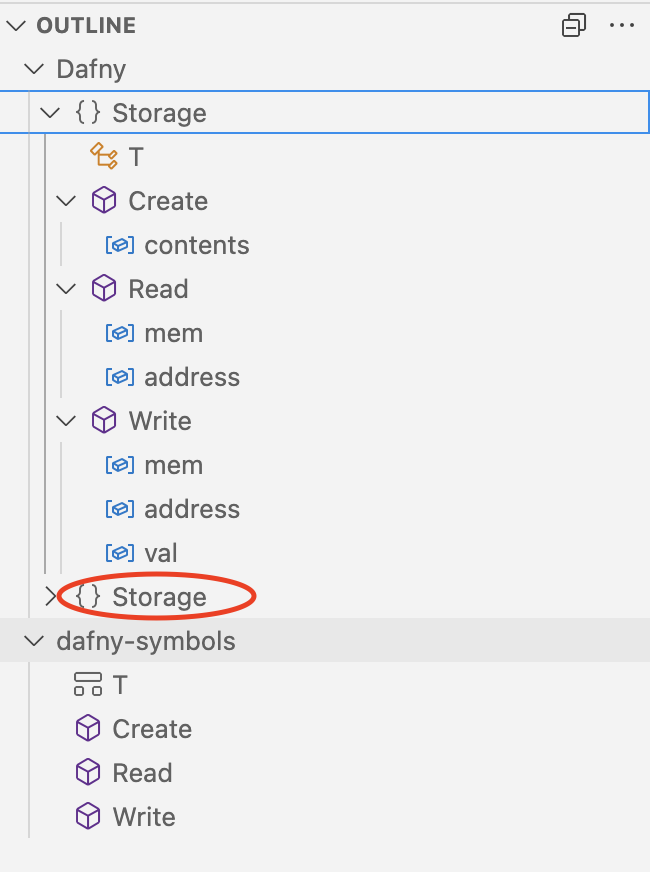The image size is (650, 872).
Task: Select the address entry under Read
Action: (x=192, y=376)
